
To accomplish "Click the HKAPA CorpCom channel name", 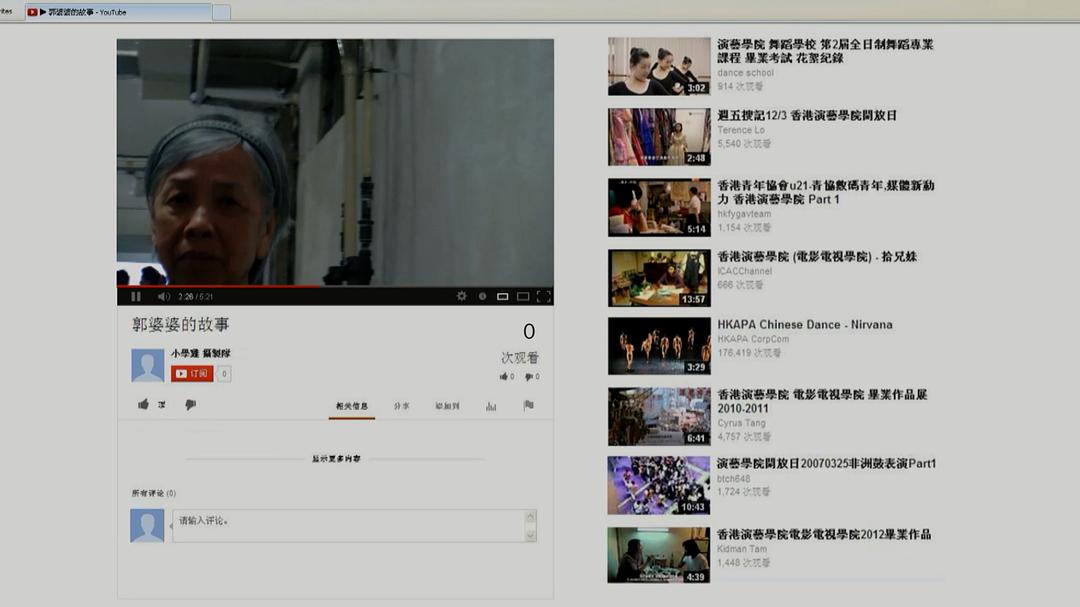I will pyautogui.click(x=753, y=339).
